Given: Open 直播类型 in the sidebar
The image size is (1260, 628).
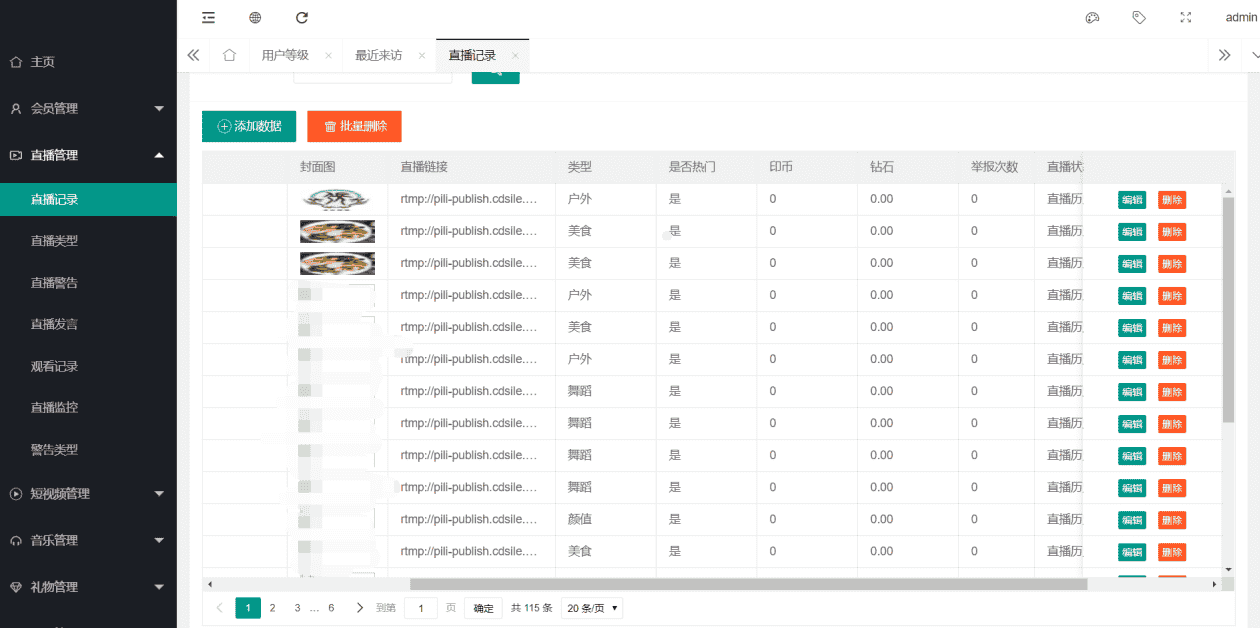Looking at the screenshot, I should click(x=55, y=241).
